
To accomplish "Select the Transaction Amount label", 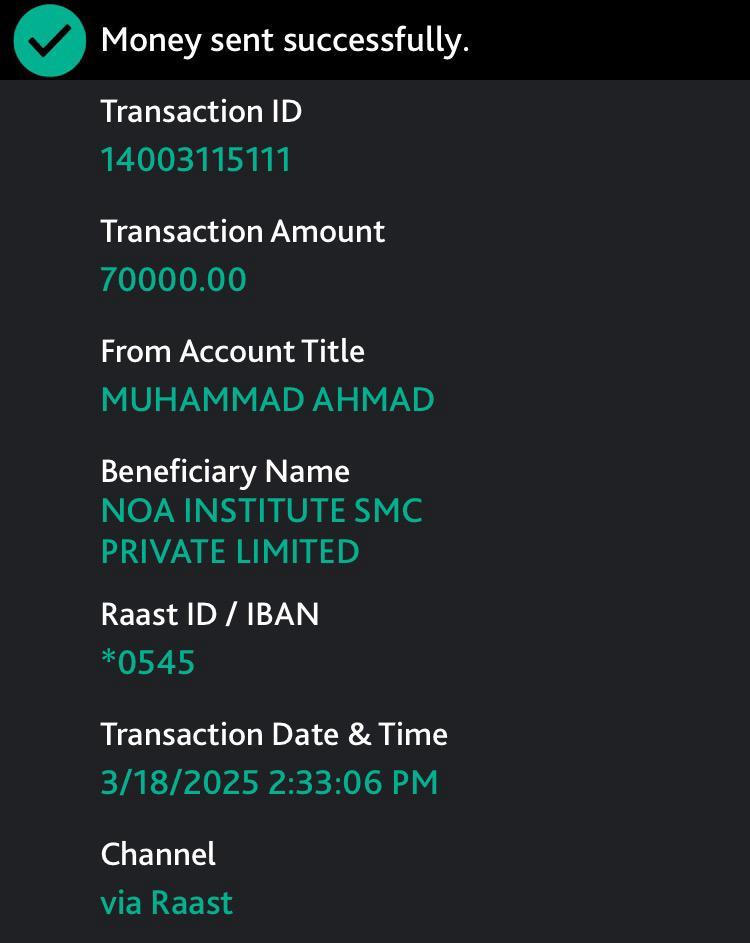I will click(x=242, y=231).
